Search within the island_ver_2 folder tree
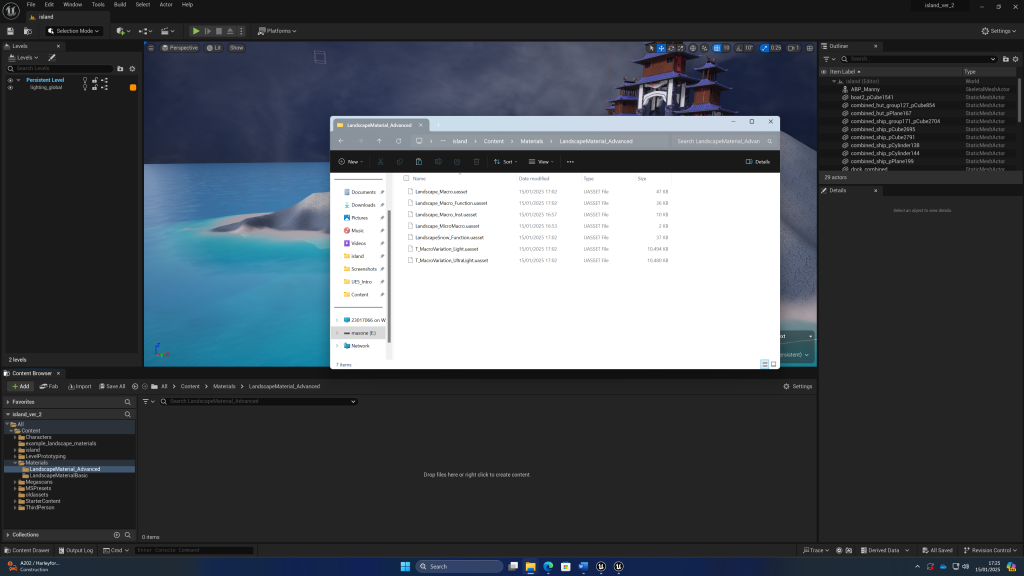The width and height of the screenshot is (1024, 576). (x=127, y=414)
